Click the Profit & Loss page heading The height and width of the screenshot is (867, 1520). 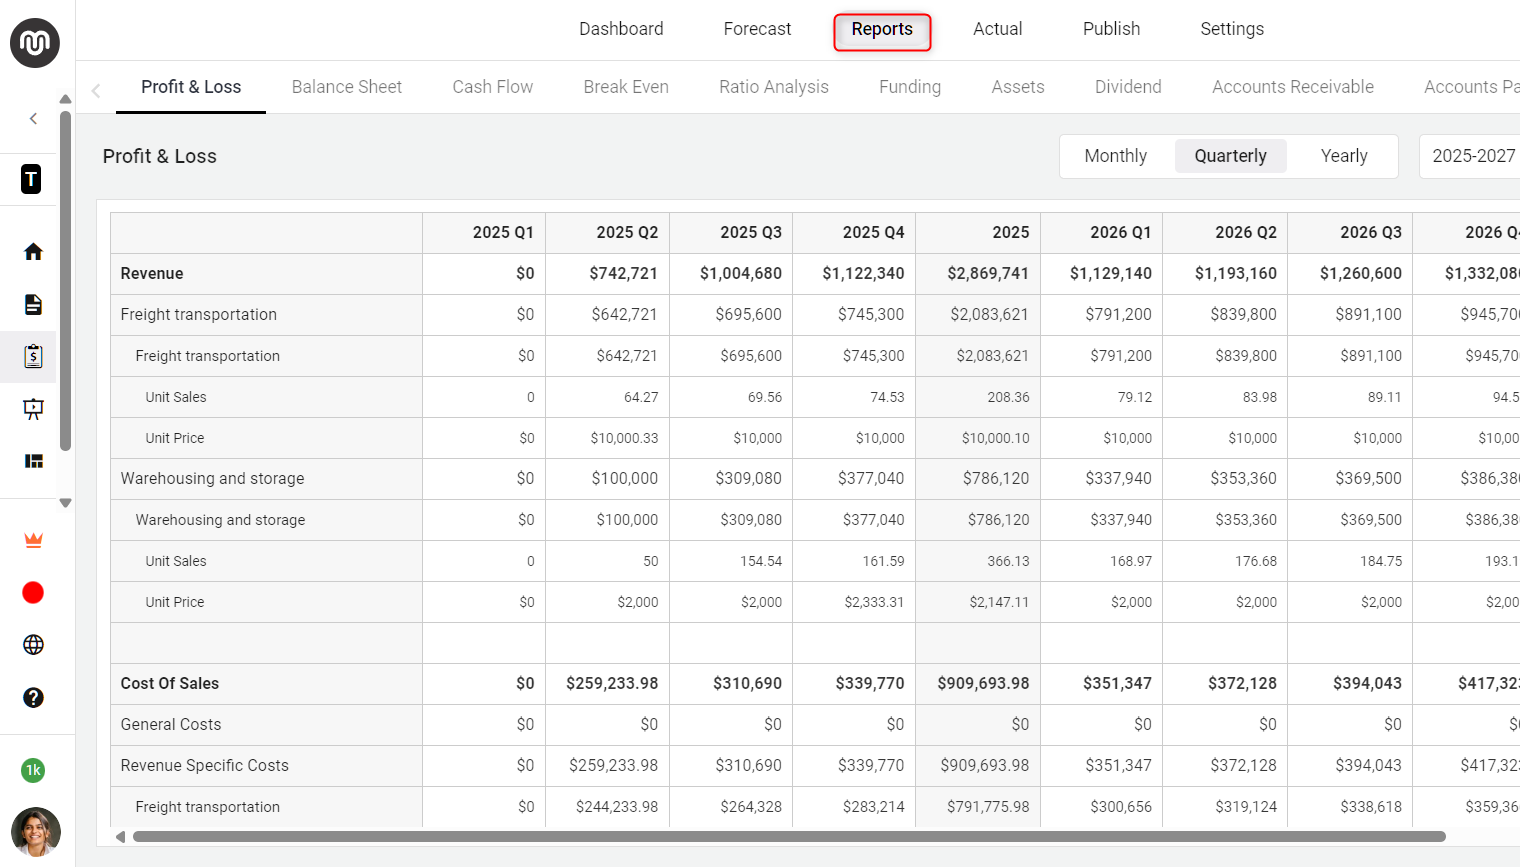coord(160,156)
